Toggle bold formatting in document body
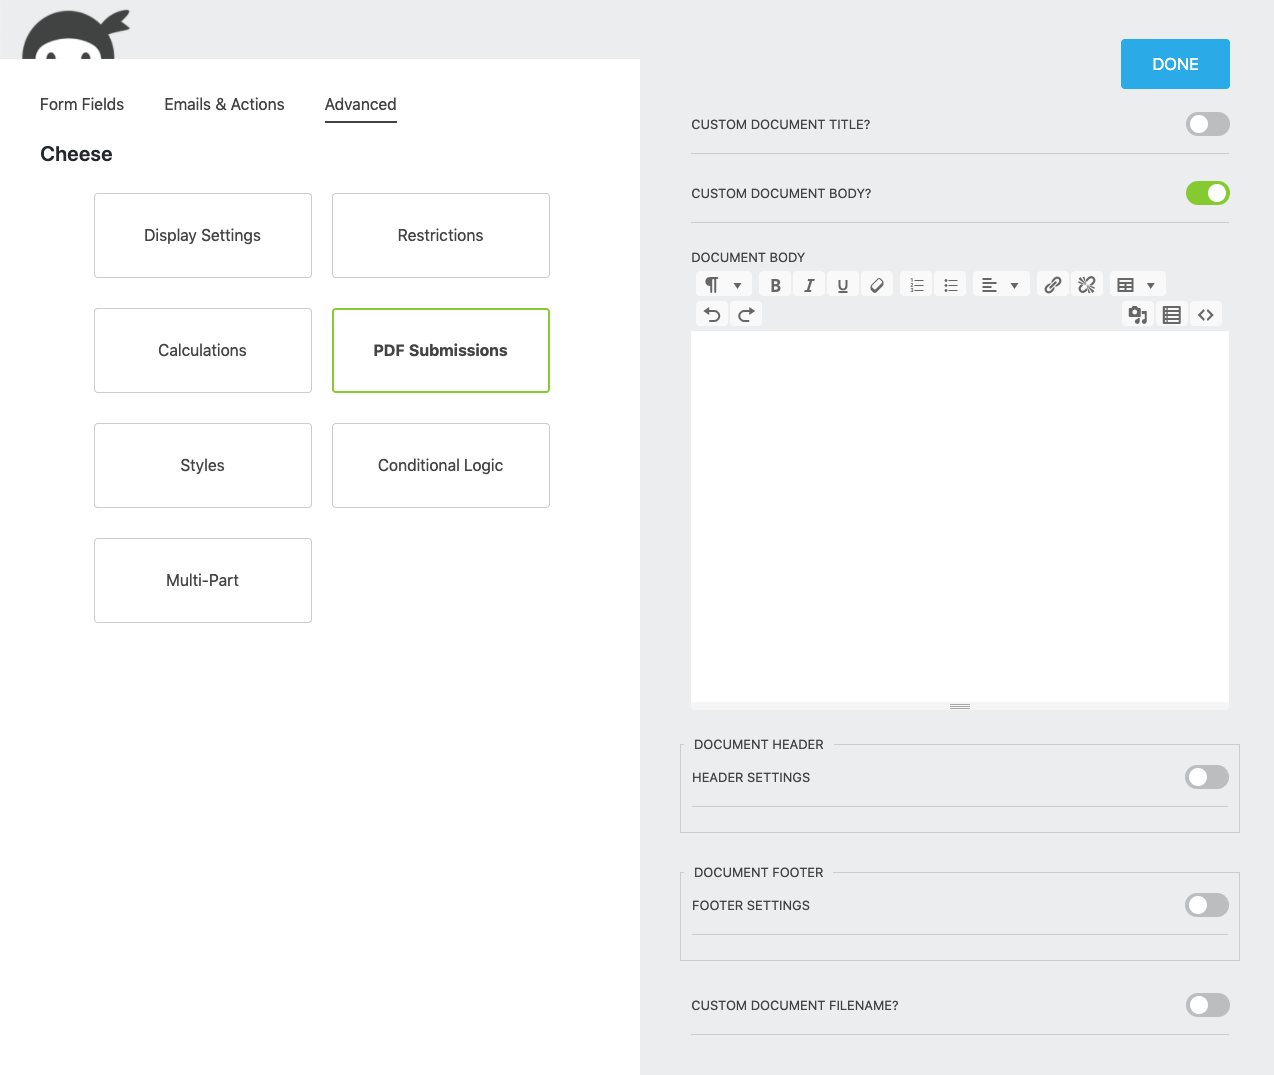The image size is (1274, 1075). click(x=774, y=284)
